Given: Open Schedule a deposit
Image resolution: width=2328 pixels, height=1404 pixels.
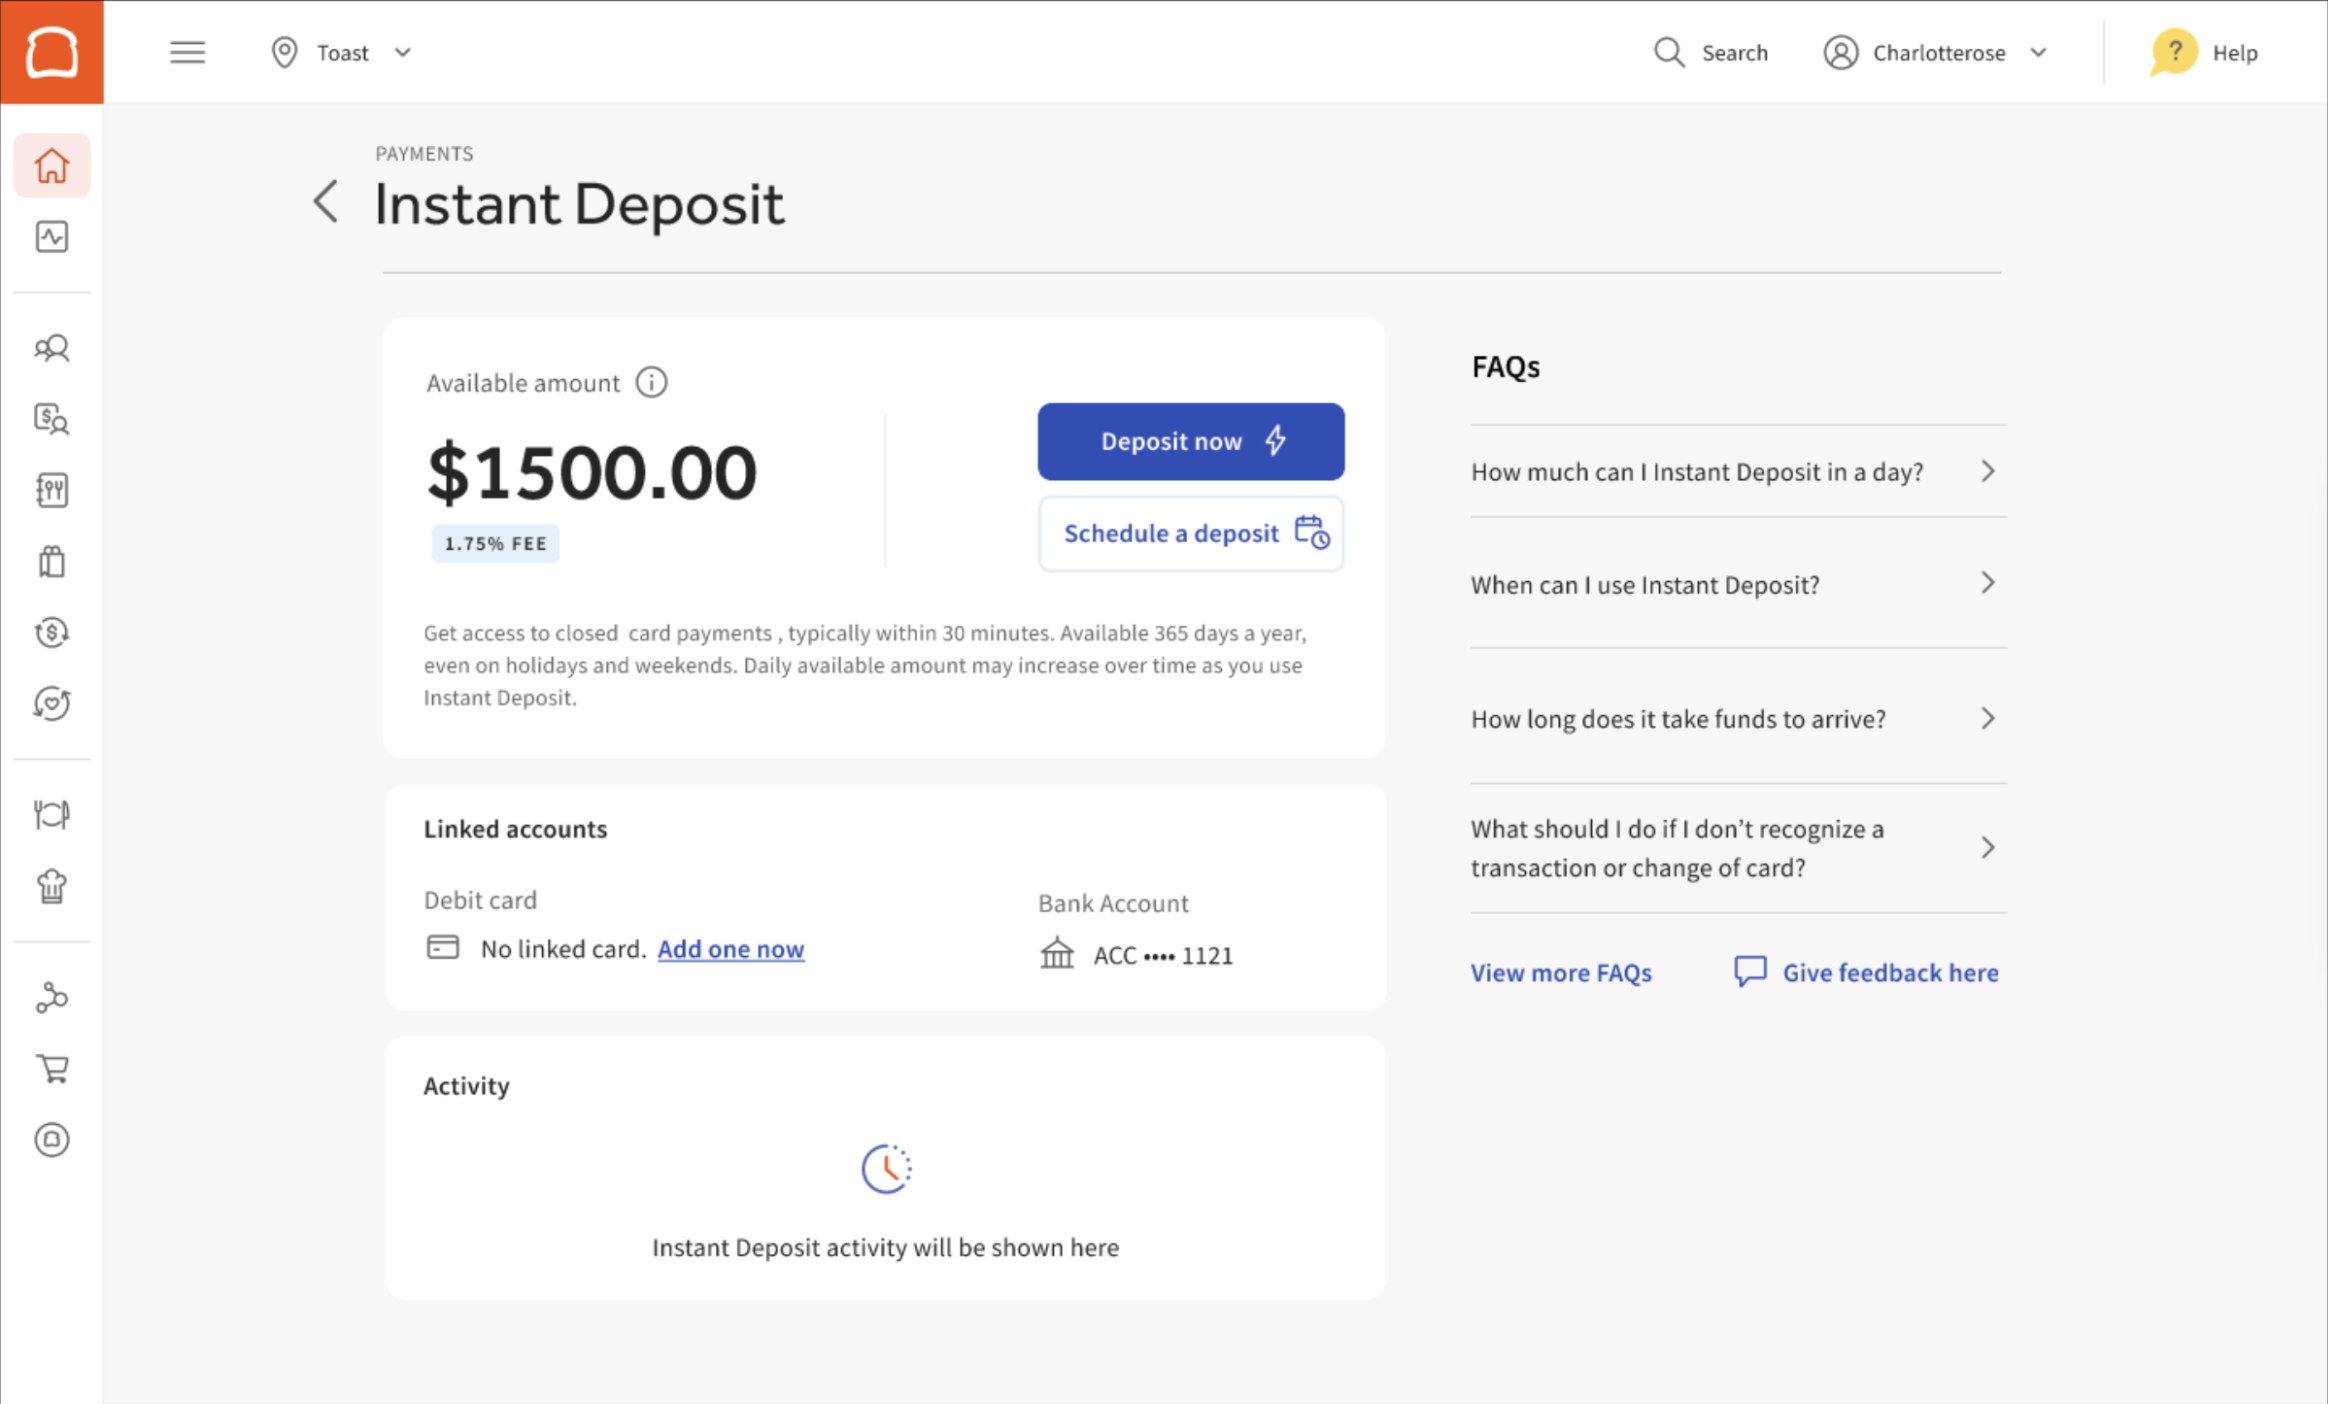Looking at the screenshot, I should click(1190, 533).
